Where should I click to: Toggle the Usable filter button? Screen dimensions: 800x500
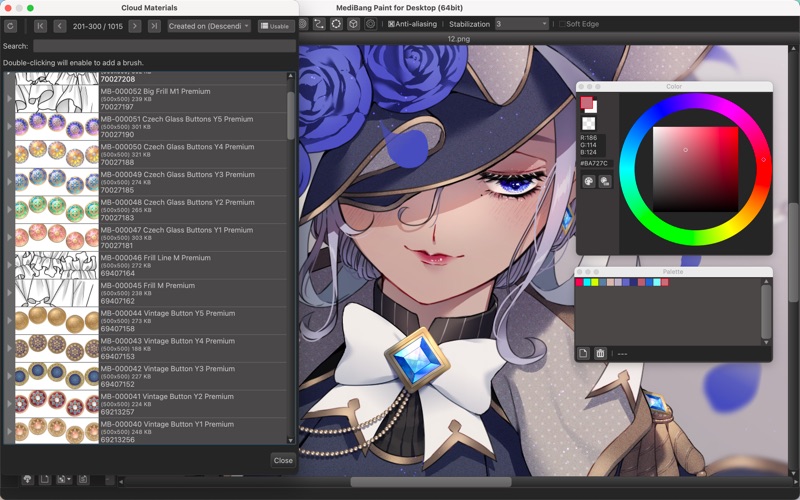(x=276, y=26)
